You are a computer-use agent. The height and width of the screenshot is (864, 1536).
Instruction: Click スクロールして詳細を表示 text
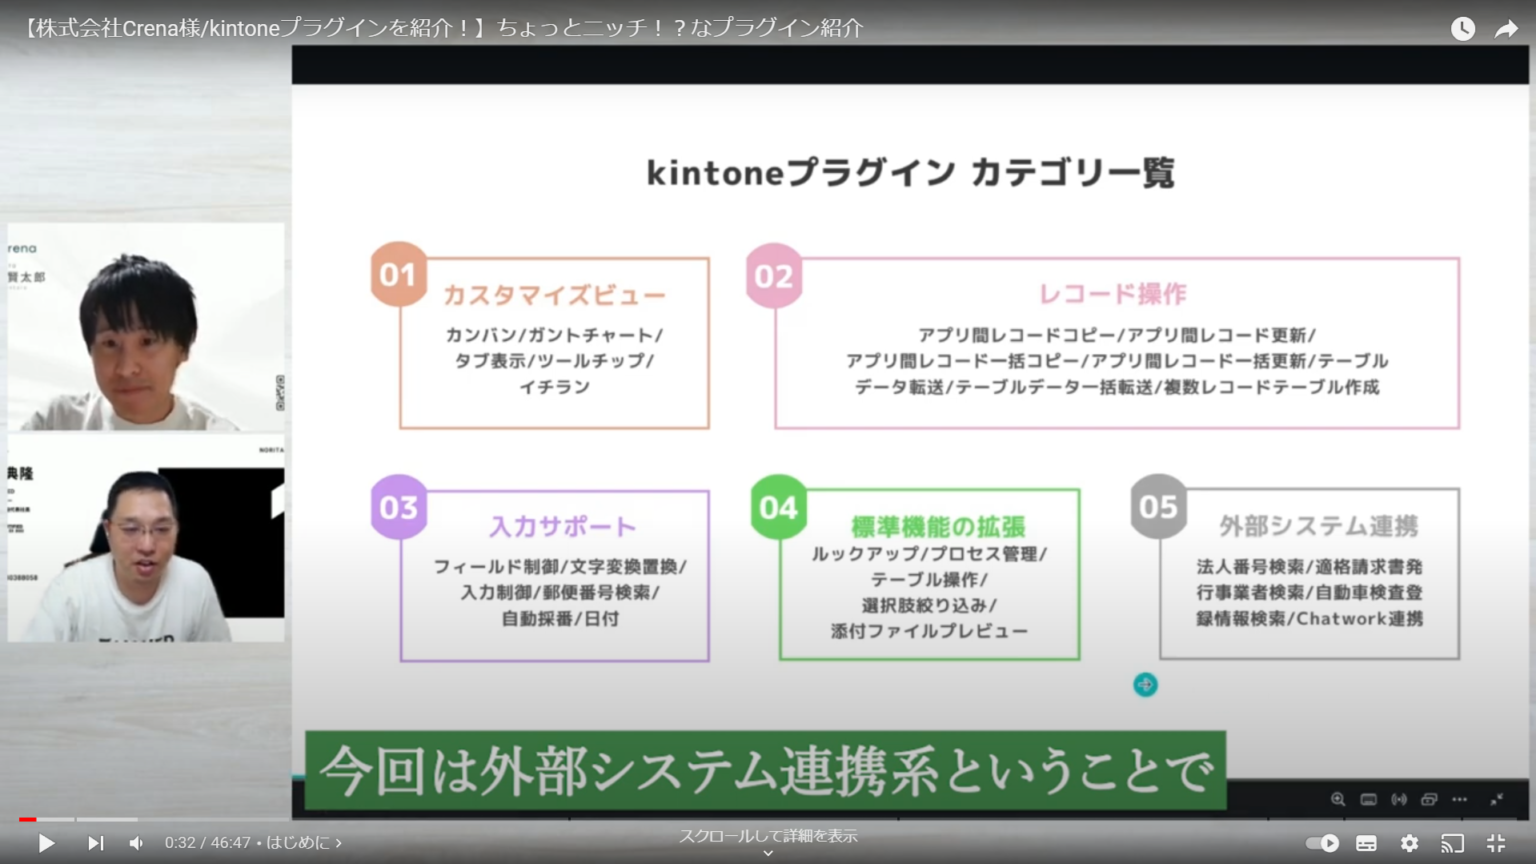767,835
